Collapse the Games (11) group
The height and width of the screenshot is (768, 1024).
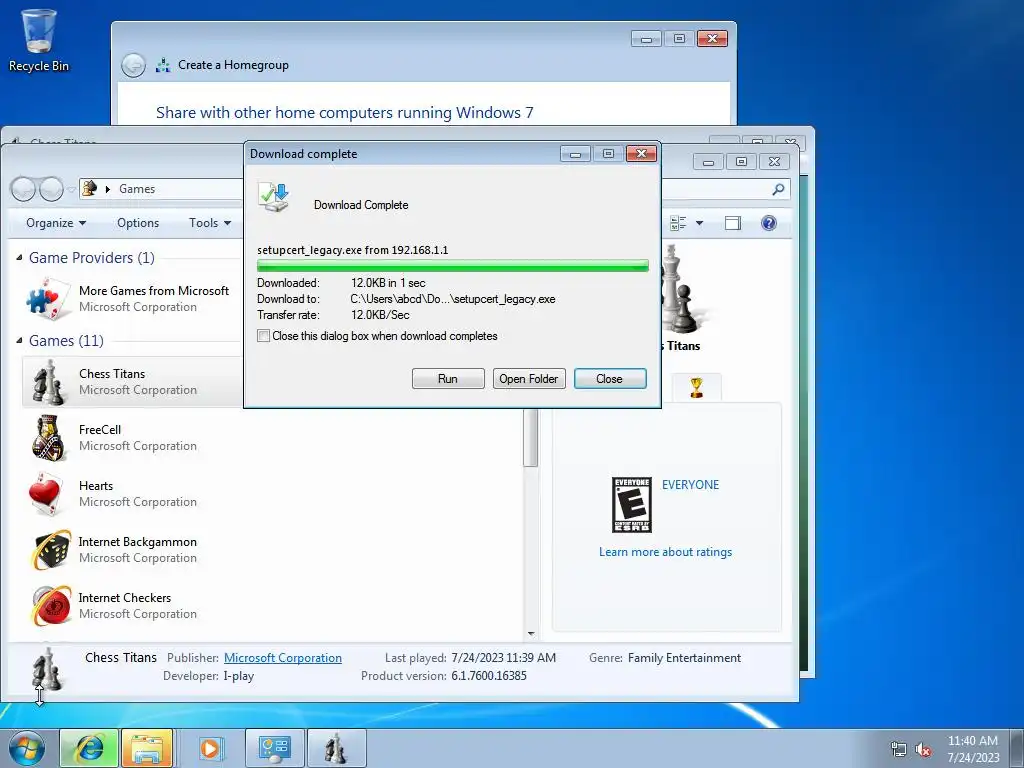19,341
